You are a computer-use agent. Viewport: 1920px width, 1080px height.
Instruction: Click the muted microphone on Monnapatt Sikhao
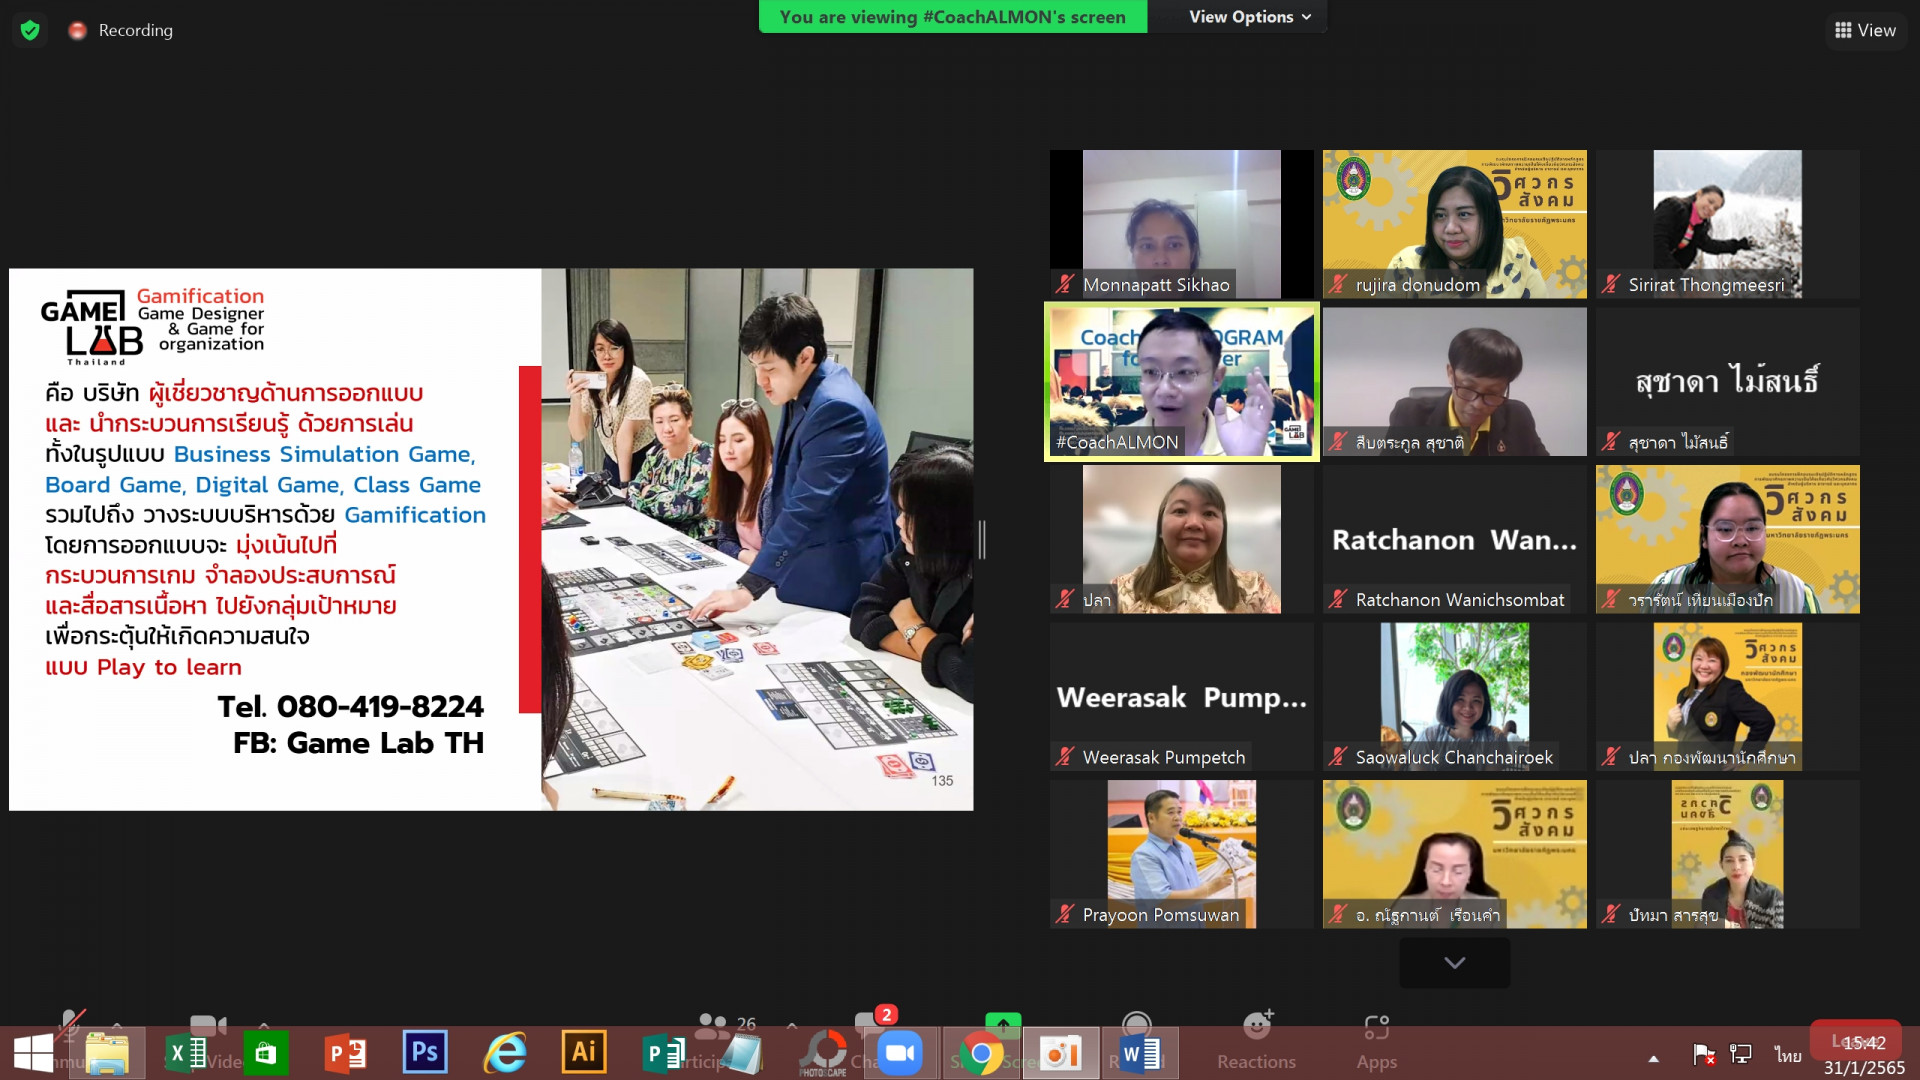click(x=1066, y=285)
